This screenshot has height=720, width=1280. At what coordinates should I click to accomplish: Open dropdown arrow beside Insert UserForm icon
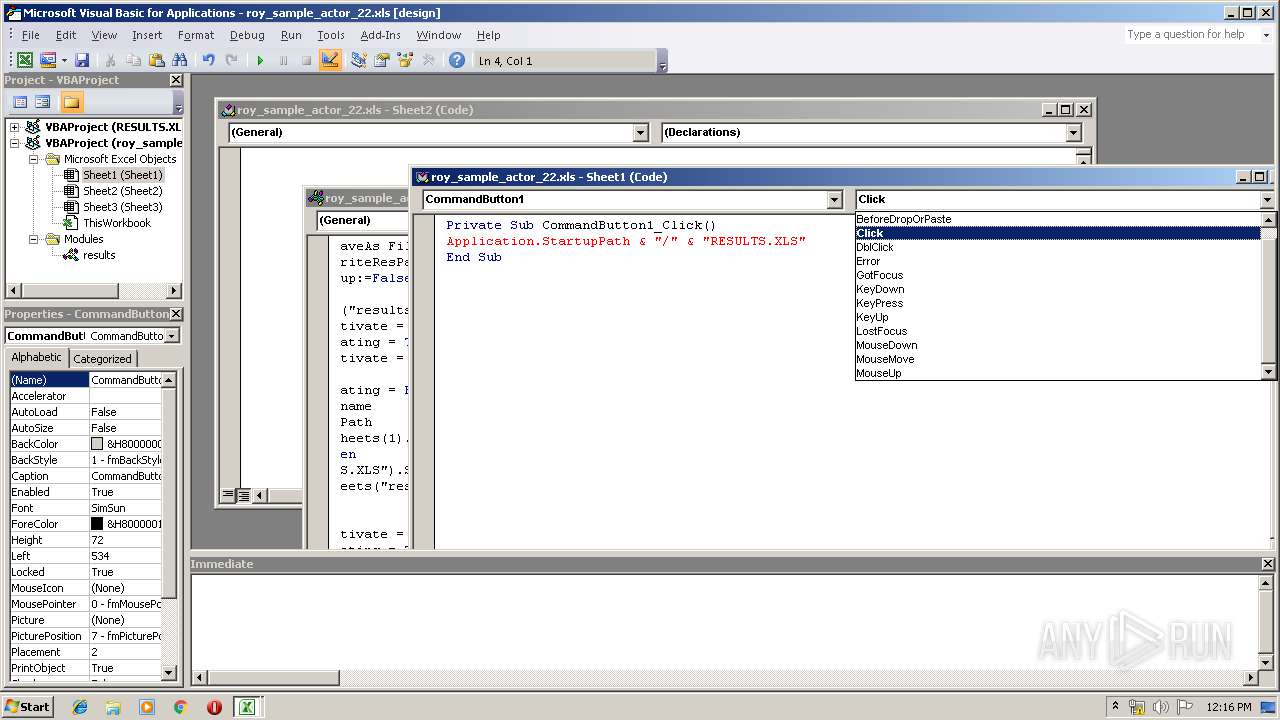64,61
